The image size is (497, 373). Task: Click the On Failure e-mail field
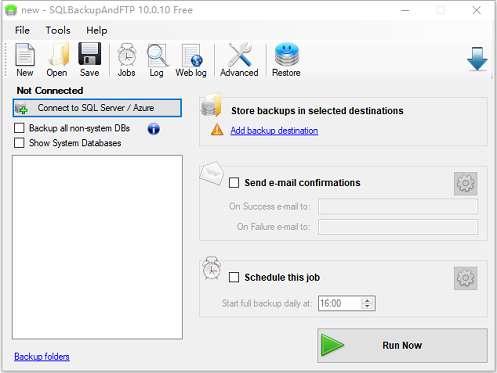pyautogui.click(x=398, y=227)
